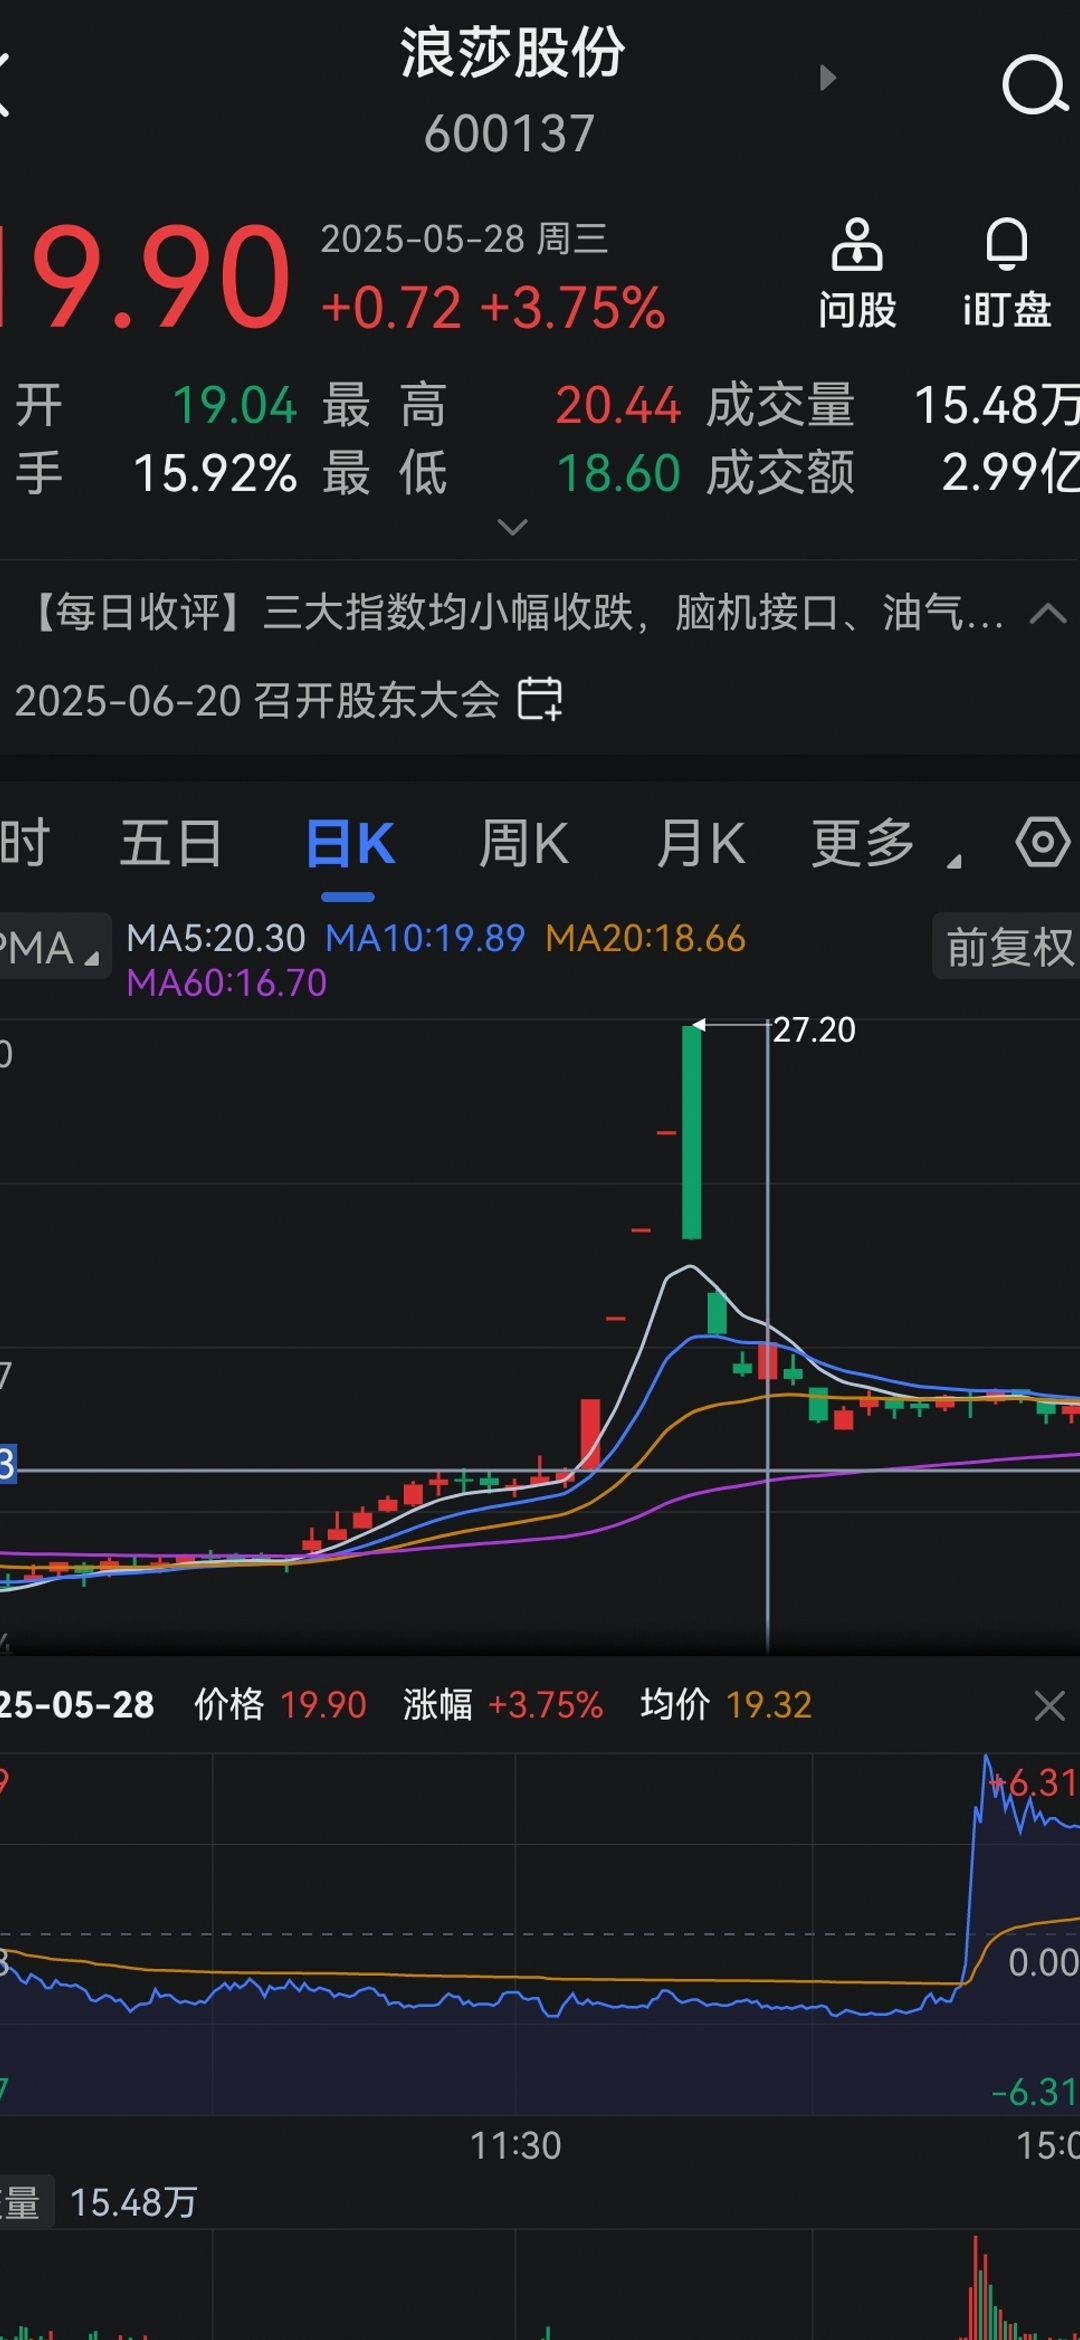Tap the 27.20 peak price marker
This screenshot has width=1080, height=2340.
tap(814, 1029)
